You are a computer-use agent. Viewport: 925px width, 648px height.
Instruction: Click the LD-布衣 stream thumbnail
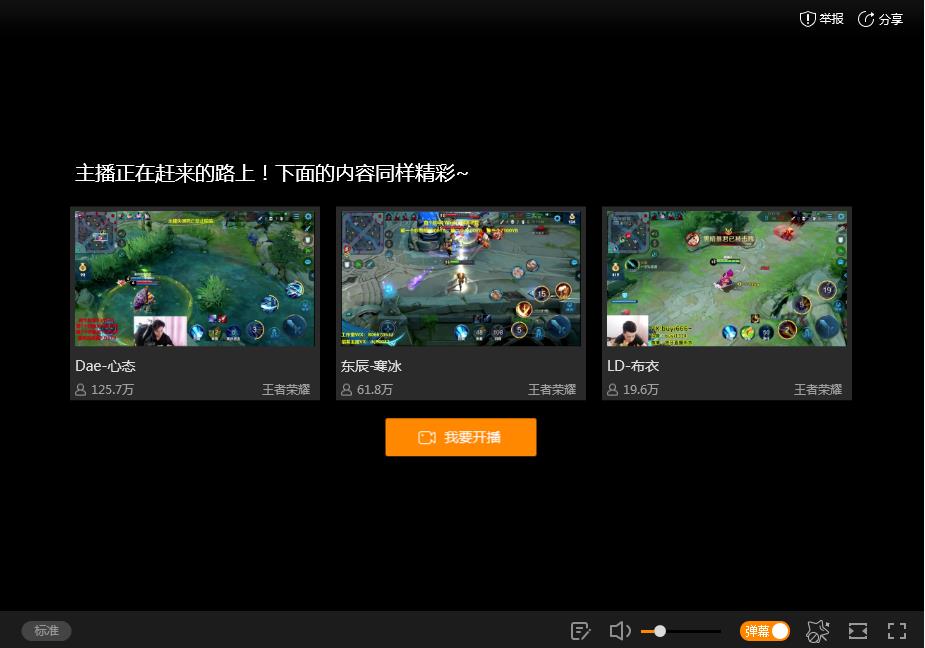tap(727, 278)
